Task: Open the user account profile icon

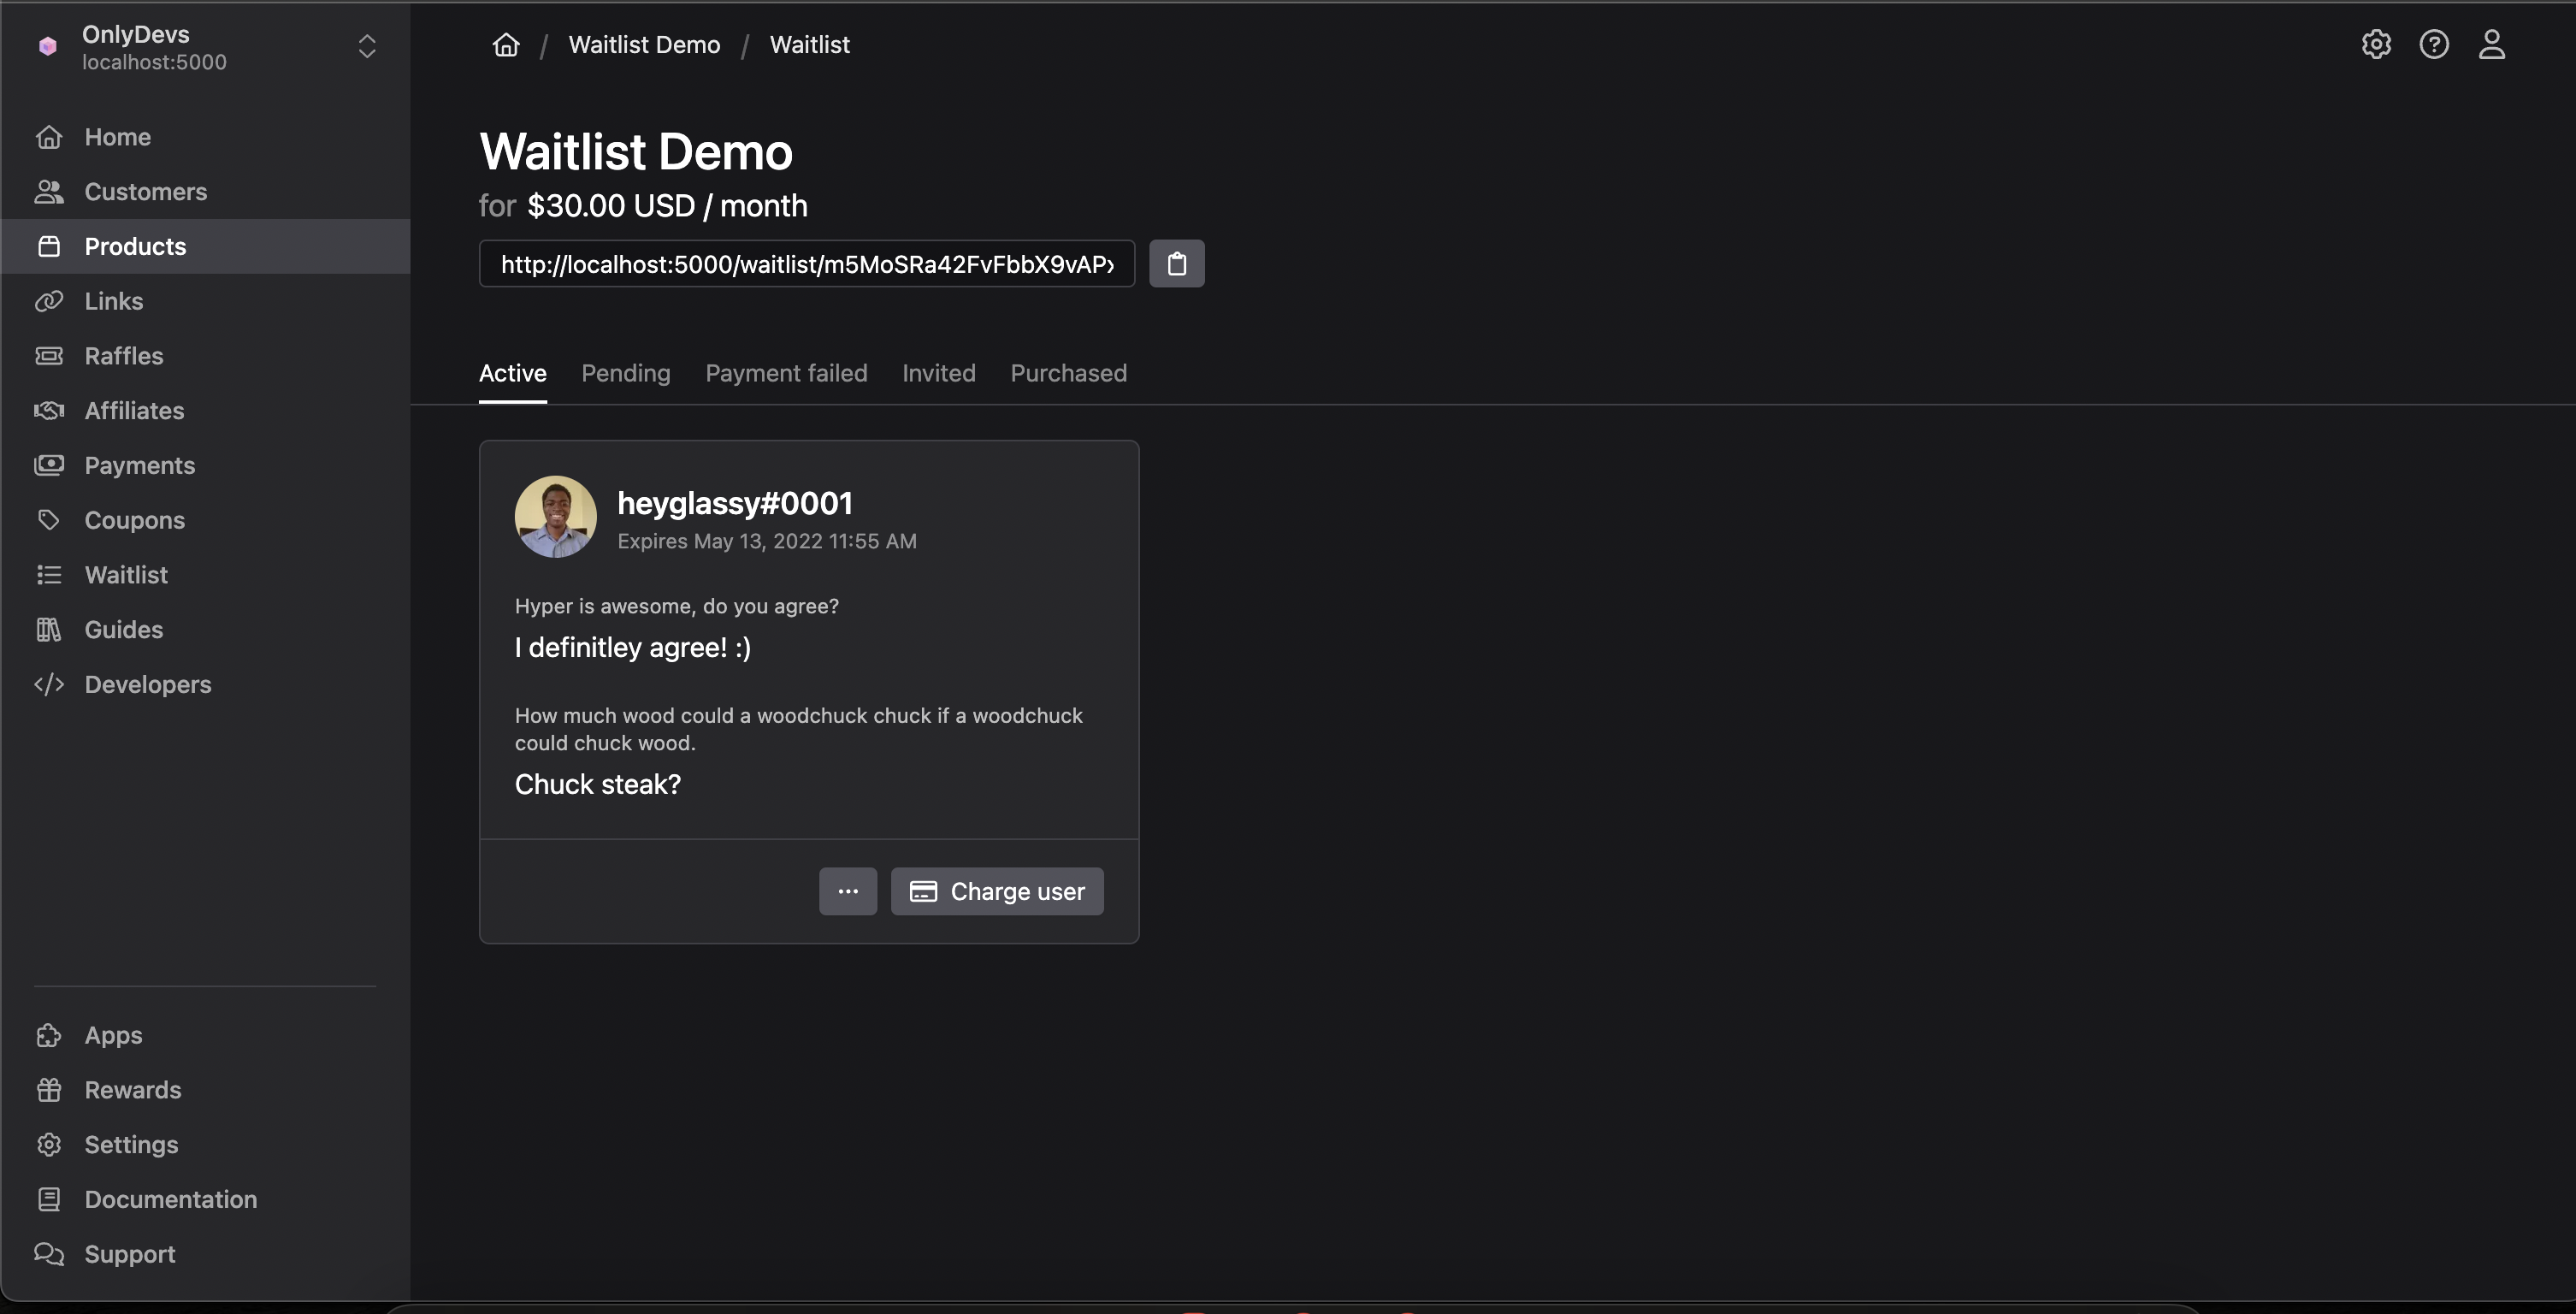Action: [x=2491, y=45]
